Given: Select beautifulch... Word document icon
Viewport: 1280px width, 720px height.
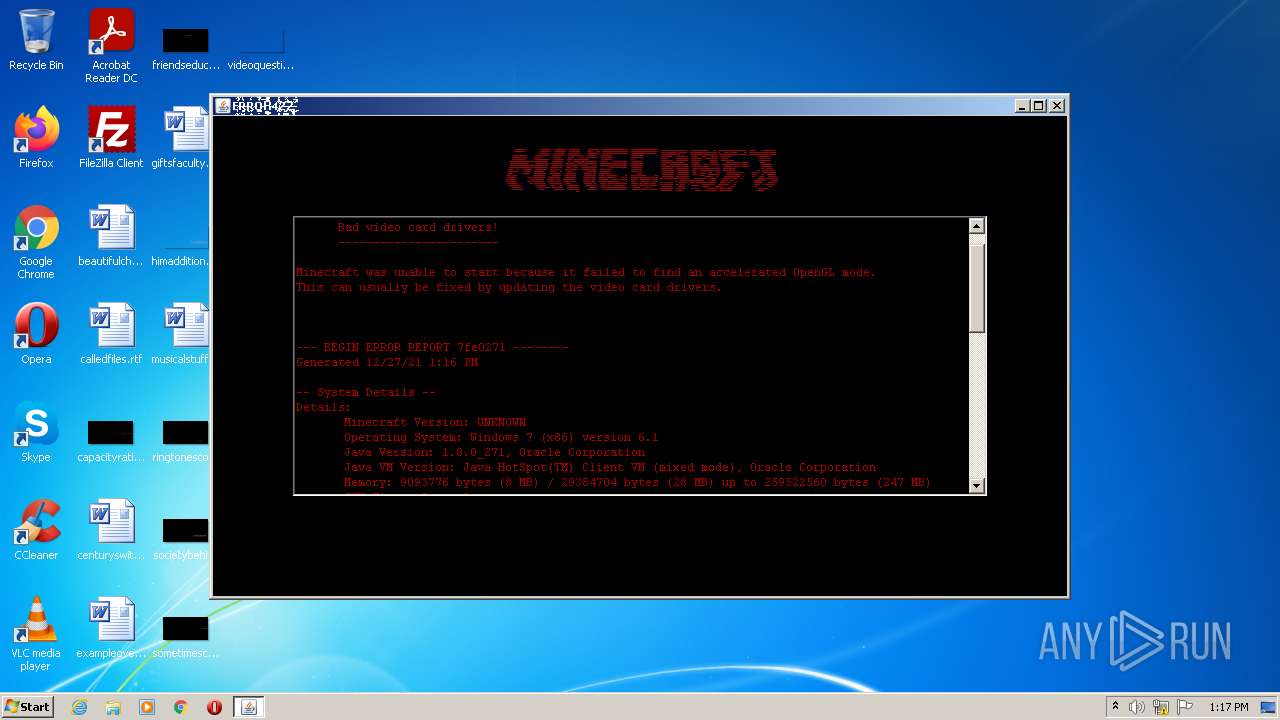Looking at the screenshot, I should click(111, 236).
